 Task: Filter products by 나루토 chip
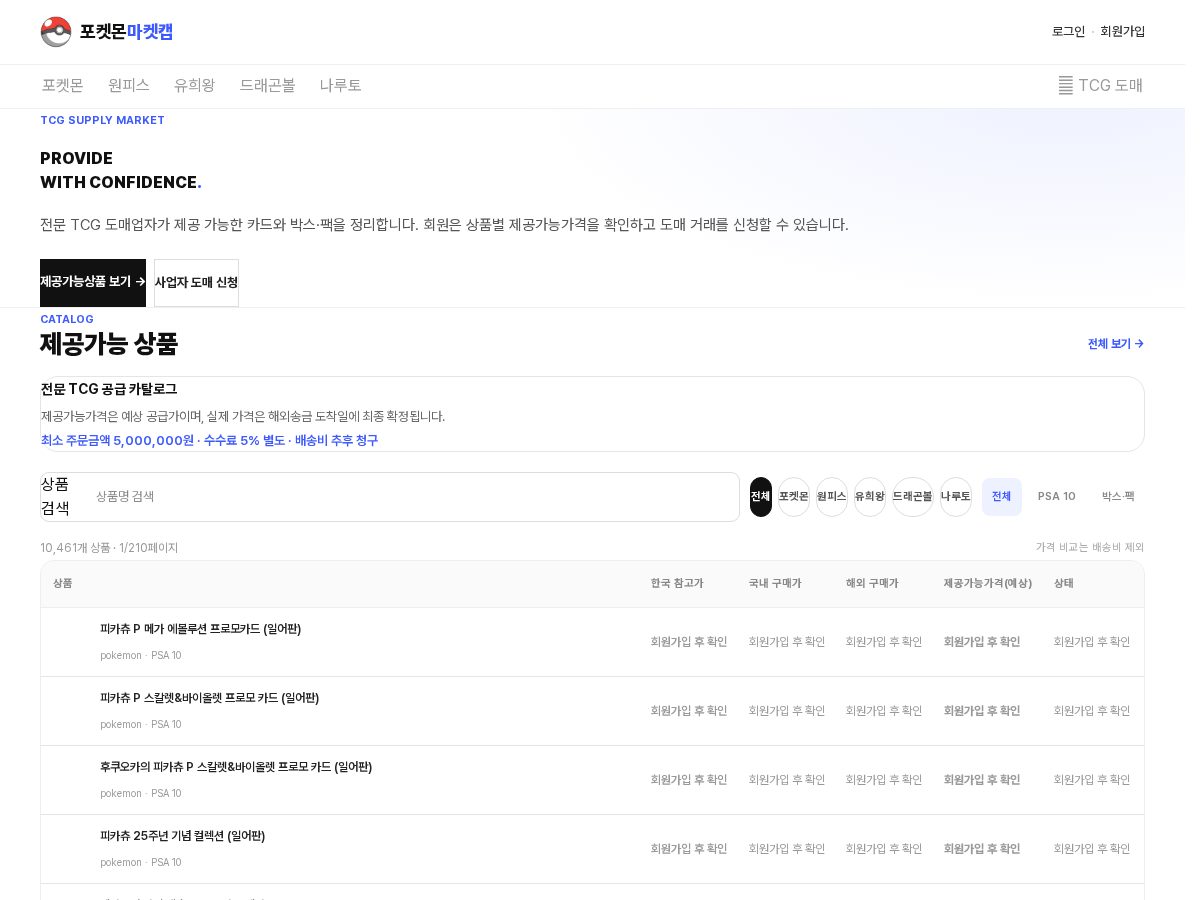tap(956, 497)
